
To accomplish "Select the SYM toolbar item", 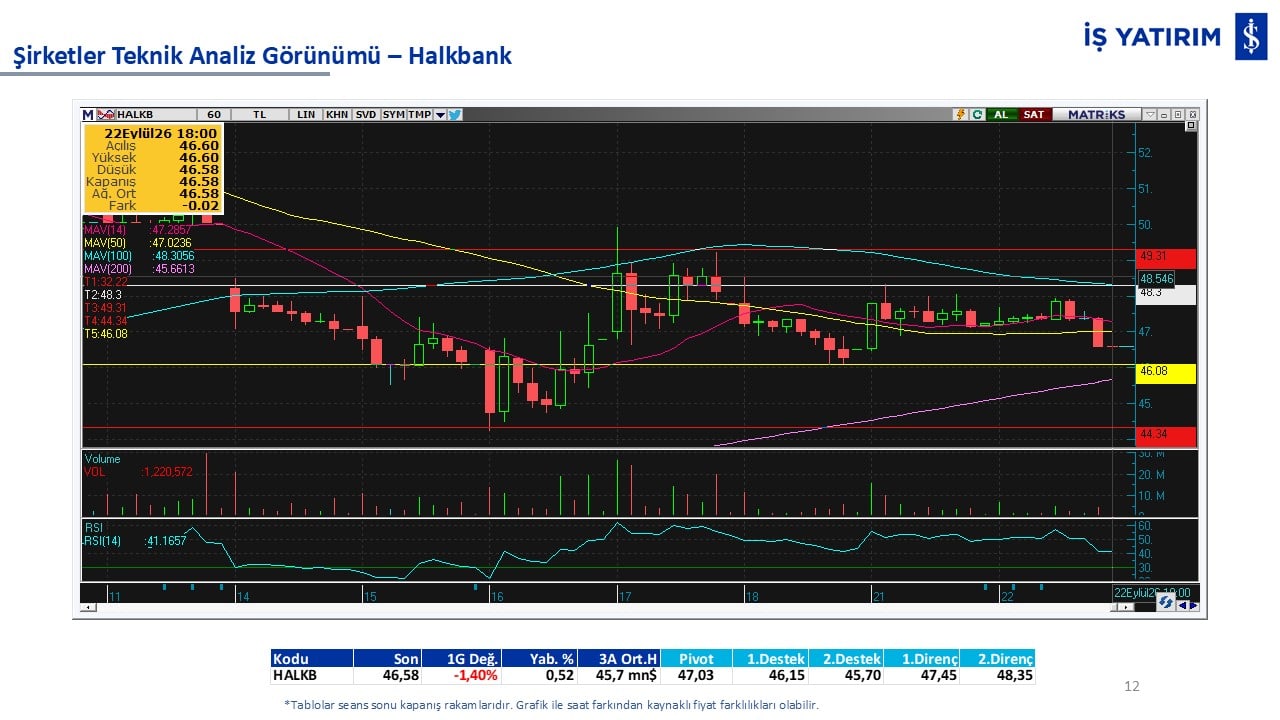I will pos(393,114).
